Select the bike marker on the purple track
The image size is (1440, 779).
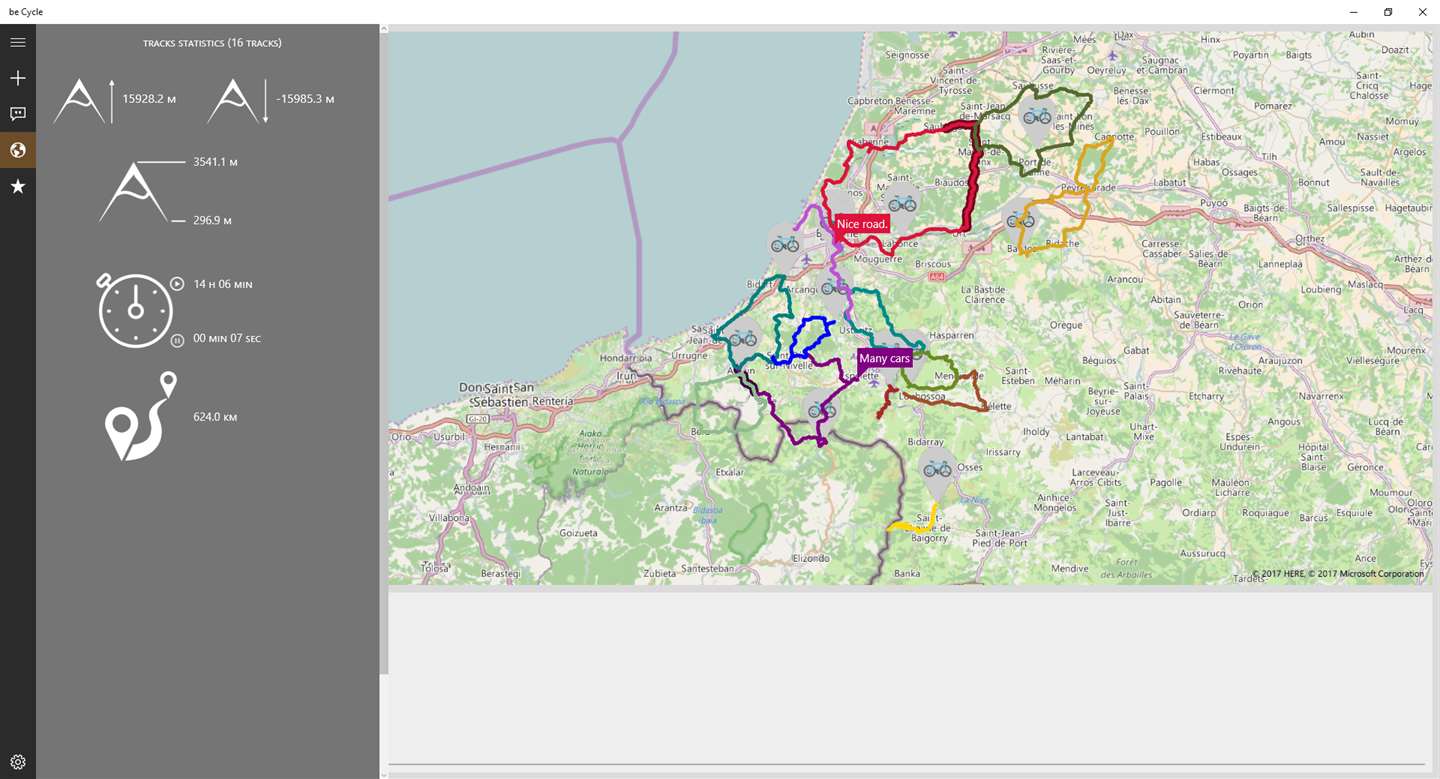tap(821, 411)
